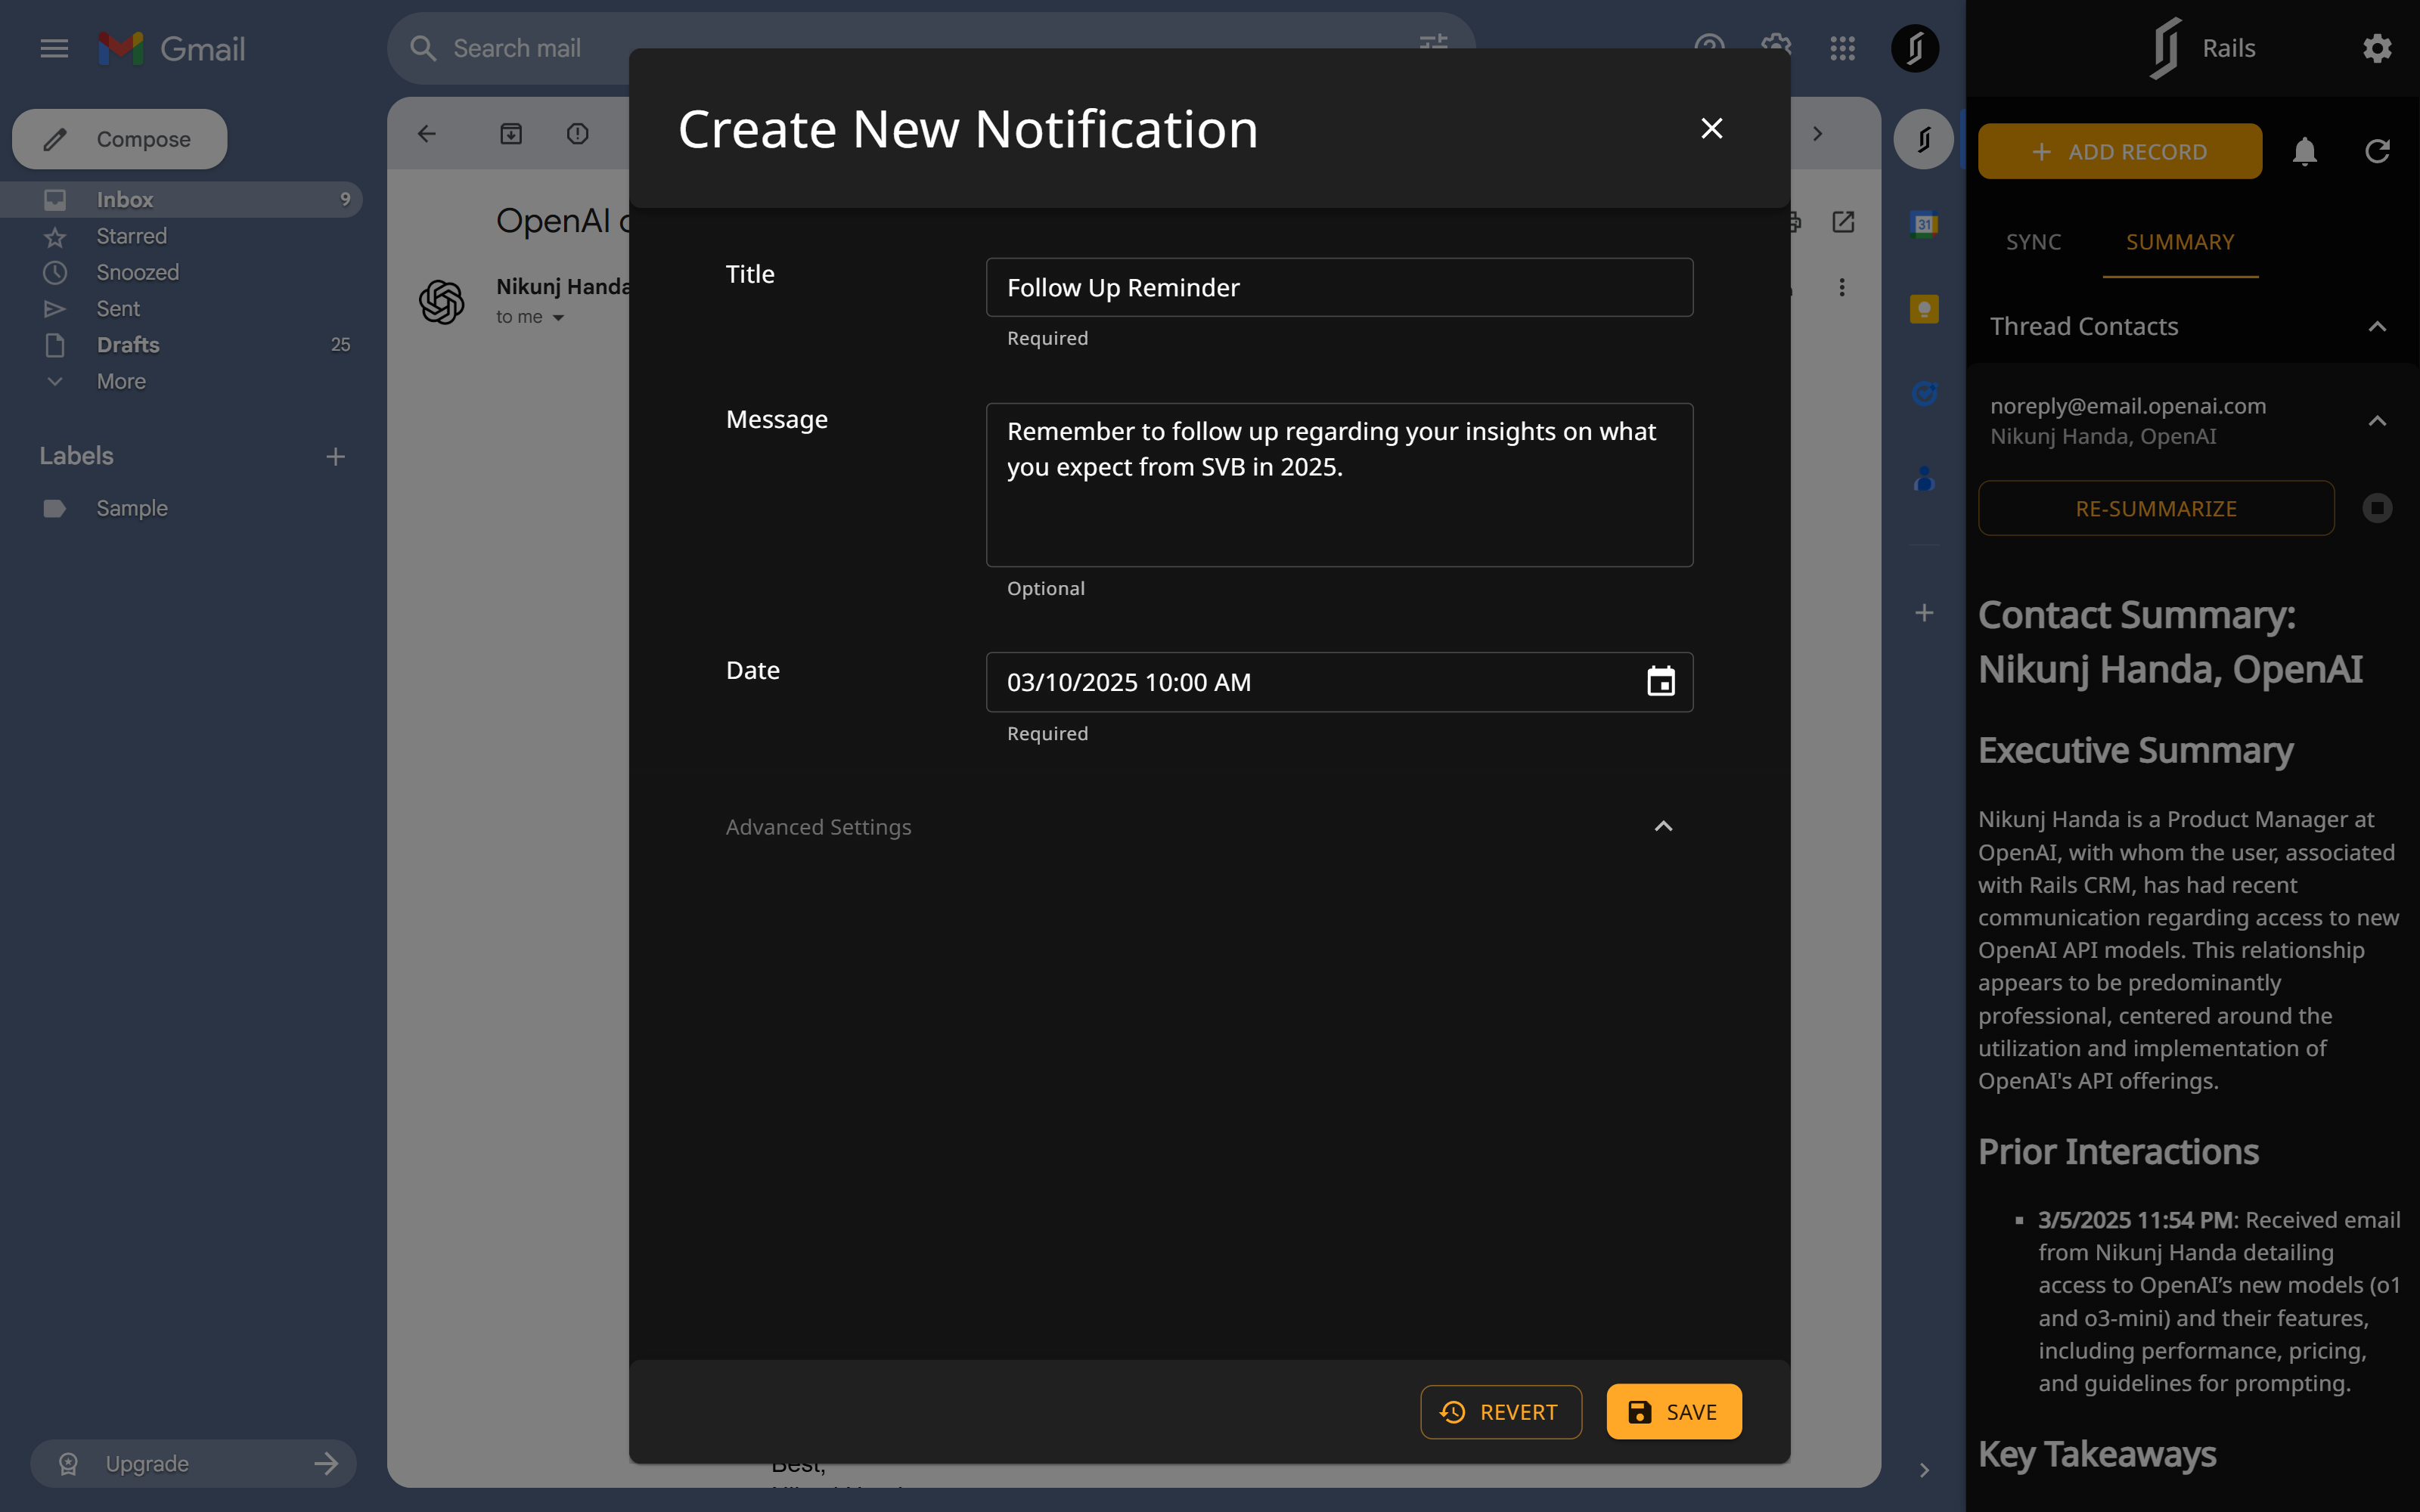Open Google Calendar in the side panel
2420x1512 pixels.
[x=1923, y=223]
